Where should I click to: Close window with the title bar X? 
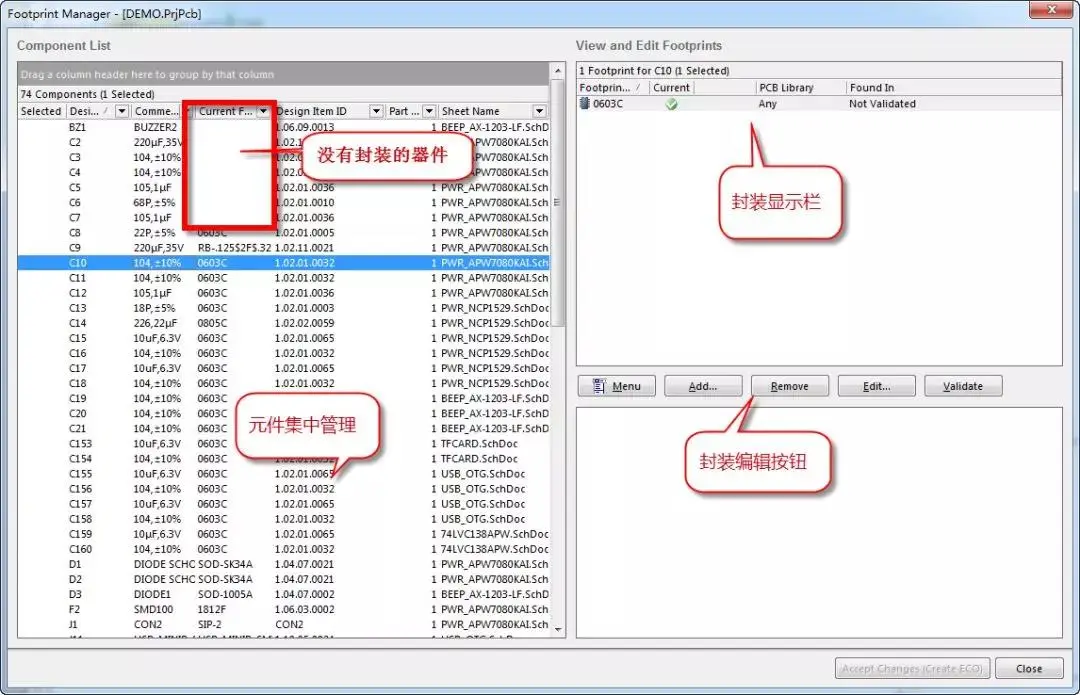pyautogui.click(x=1052, y=10)
